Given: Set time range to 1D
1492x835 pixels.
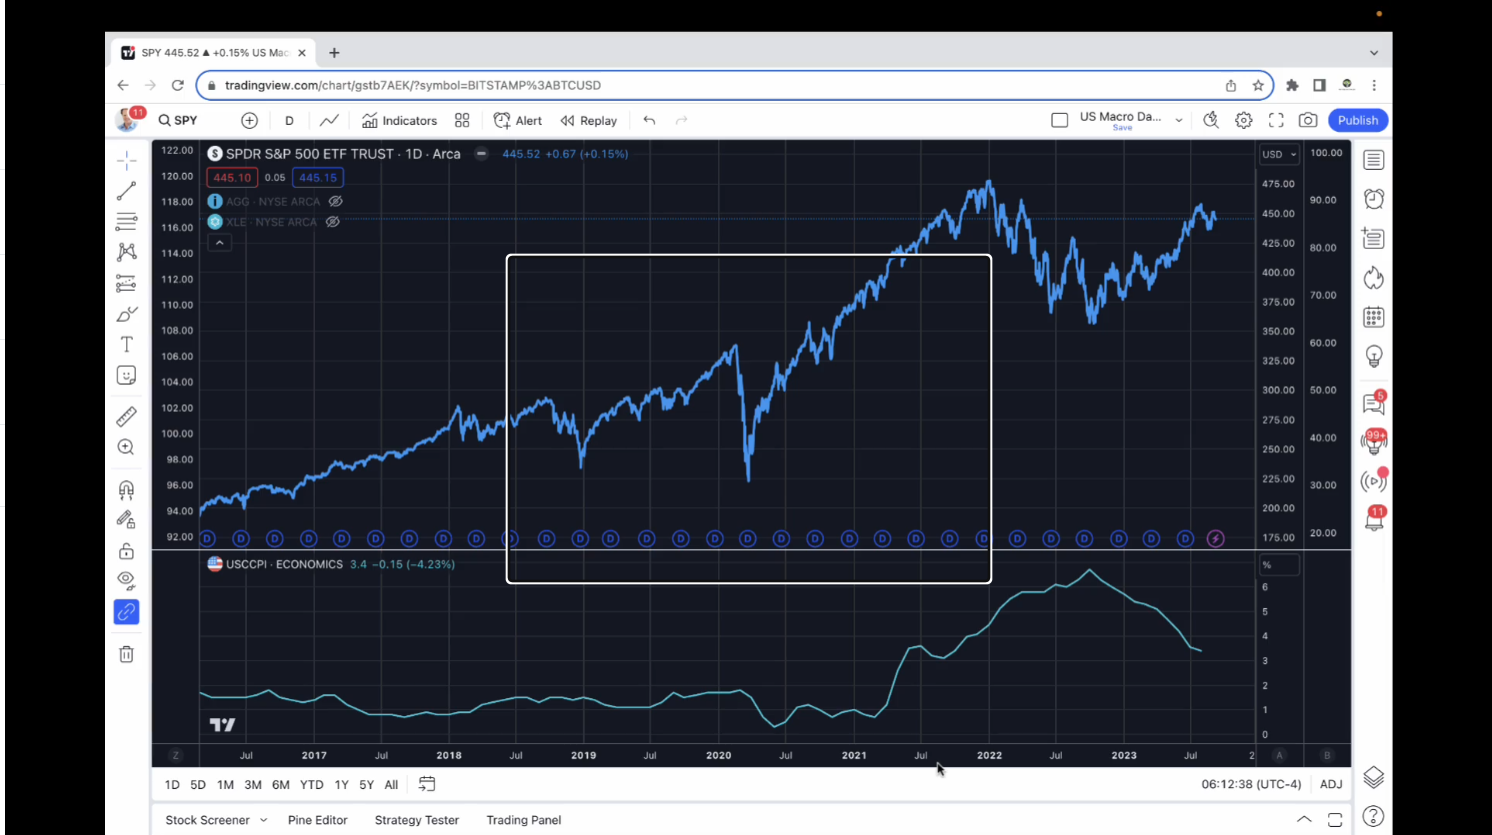Looking at the screenshot, I should coord(172,785).
